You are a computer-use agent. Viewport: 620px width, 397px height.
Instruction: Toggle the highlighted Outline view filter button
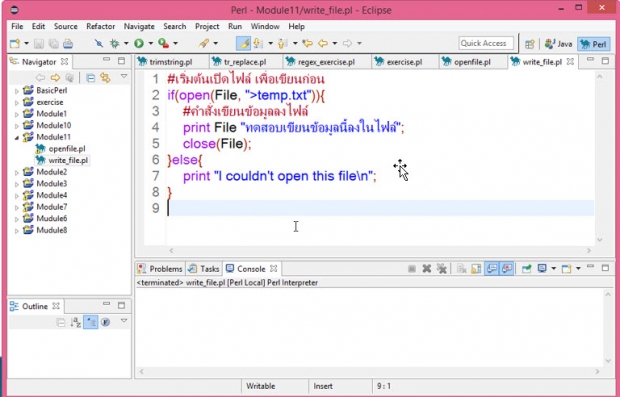(91, 322)
